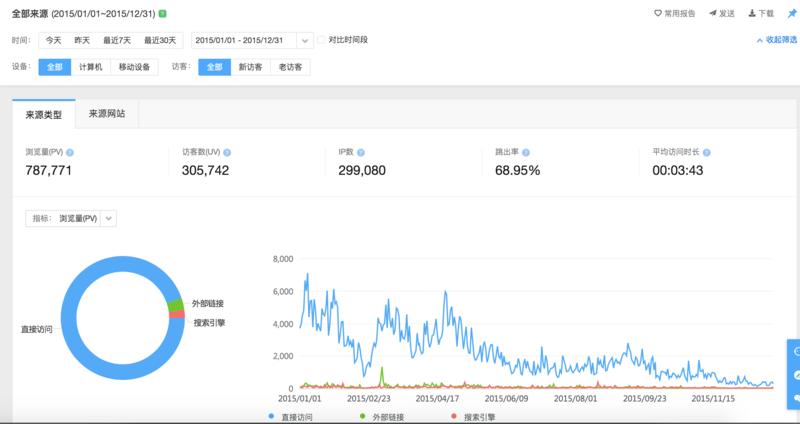Click help icon beside IP数
This screenshot has height=424, width=800.
(x=361, y=152)
